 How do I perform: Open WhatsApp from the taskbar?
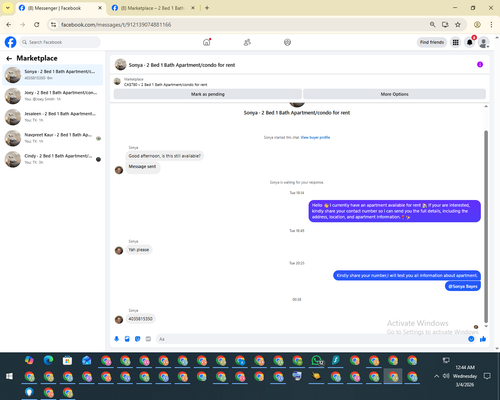316,360
